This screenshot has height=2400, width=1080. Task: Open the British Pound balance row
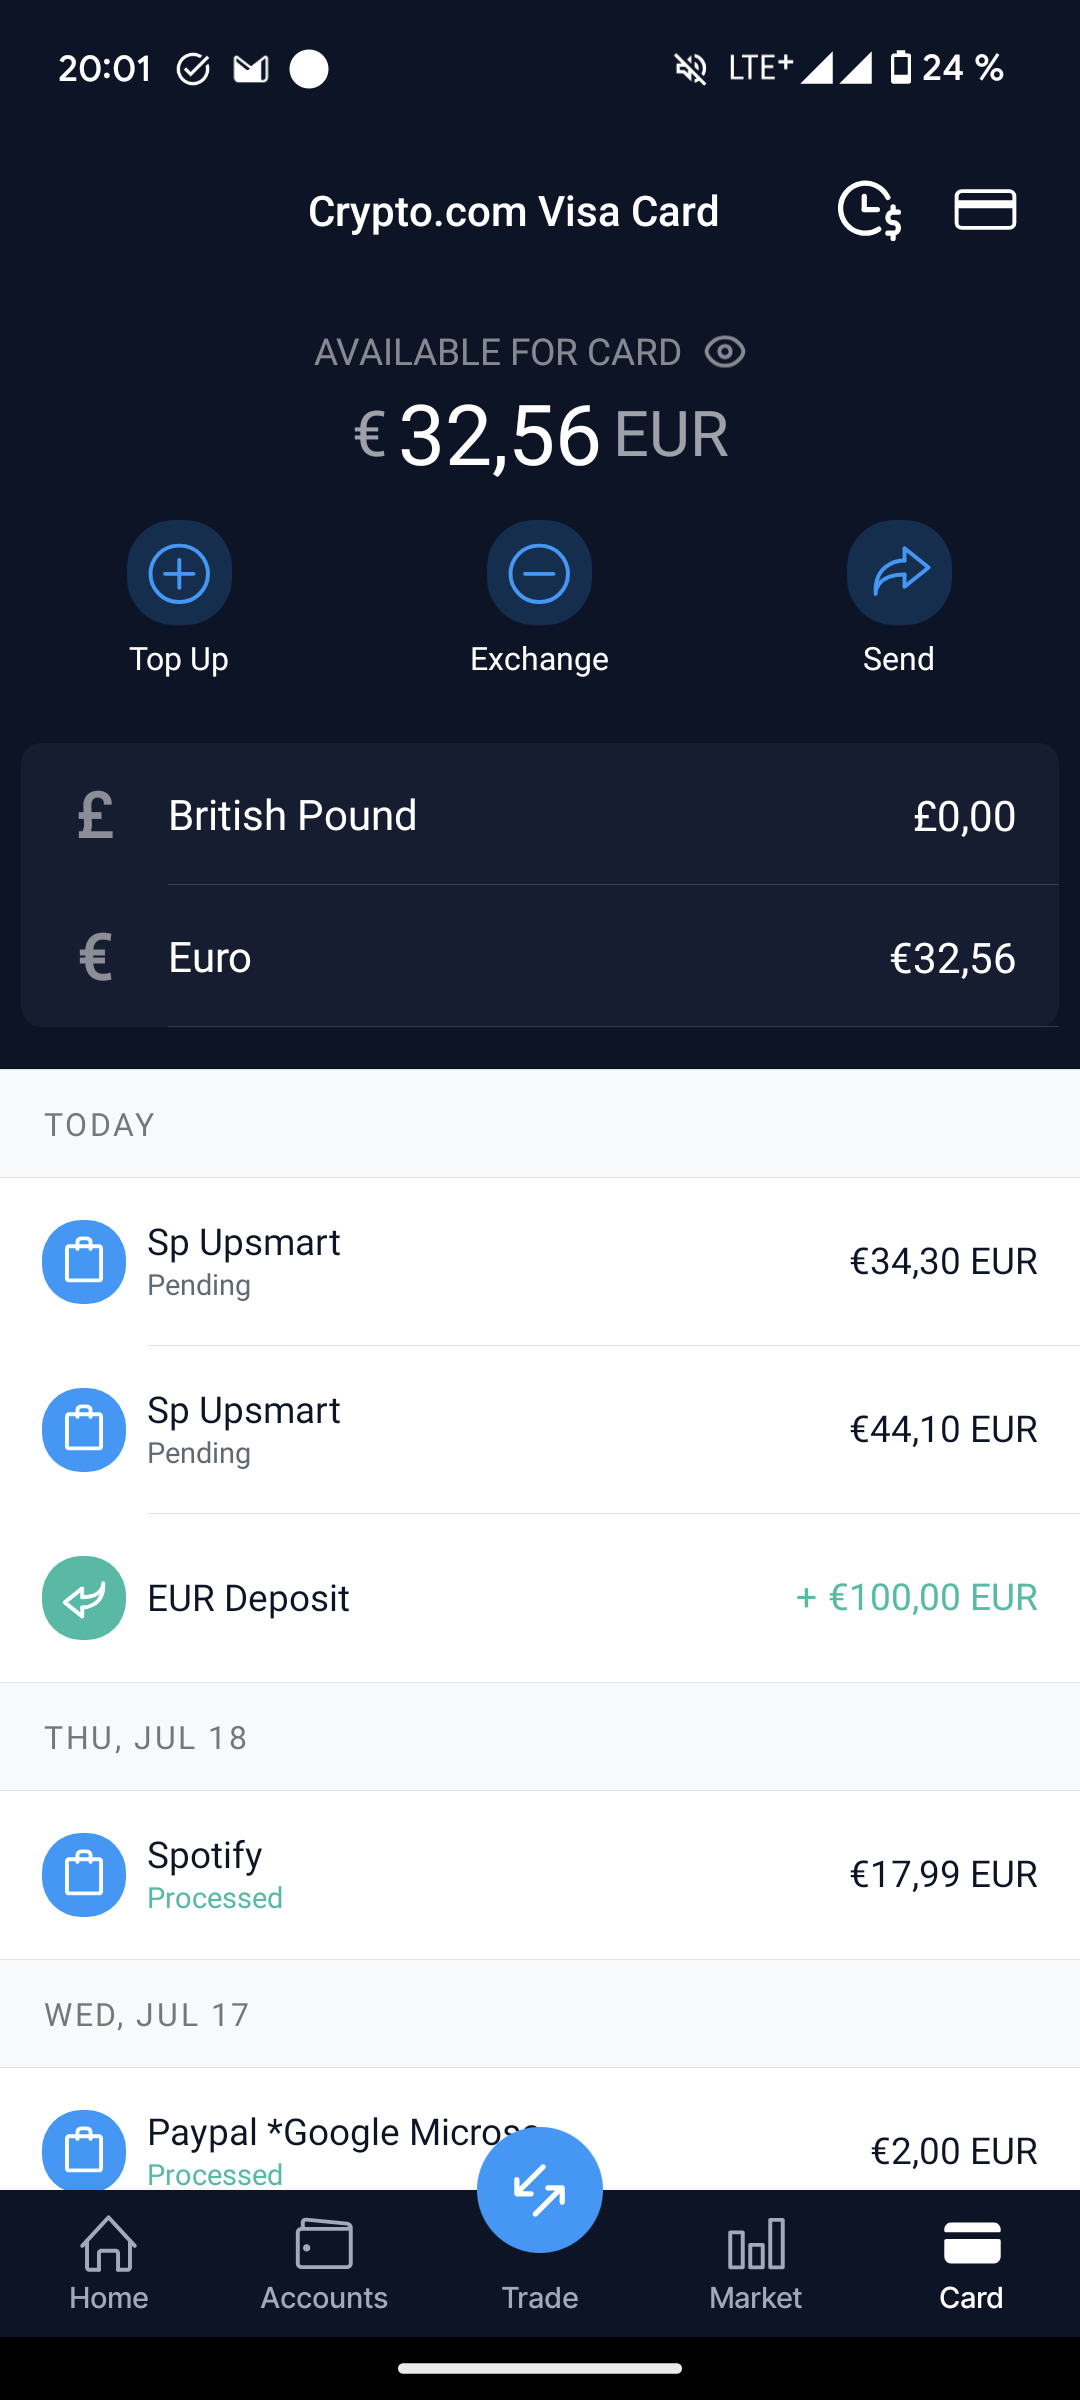[x=540, y=816]
